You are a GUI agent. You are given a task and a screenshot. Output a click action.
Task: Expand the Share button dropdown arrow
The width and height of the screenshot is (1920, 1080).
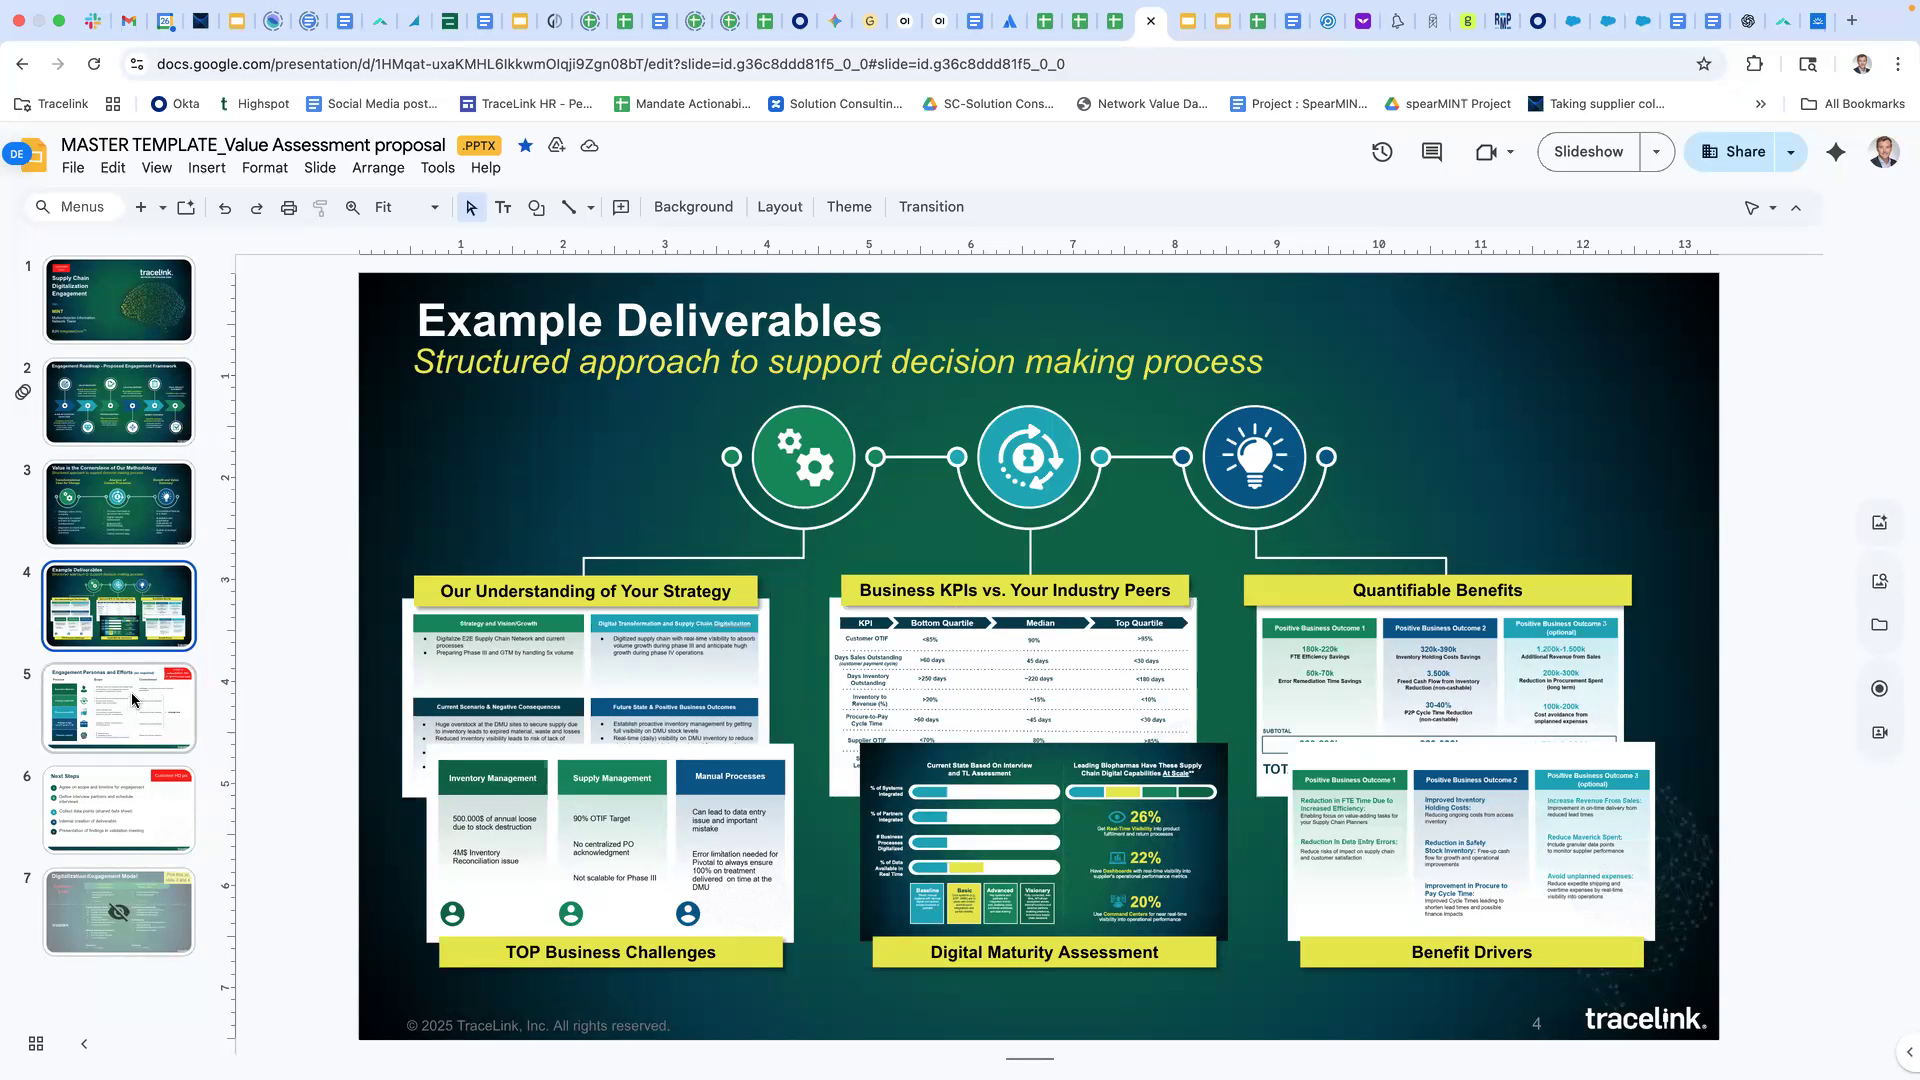pos(1791,152)
